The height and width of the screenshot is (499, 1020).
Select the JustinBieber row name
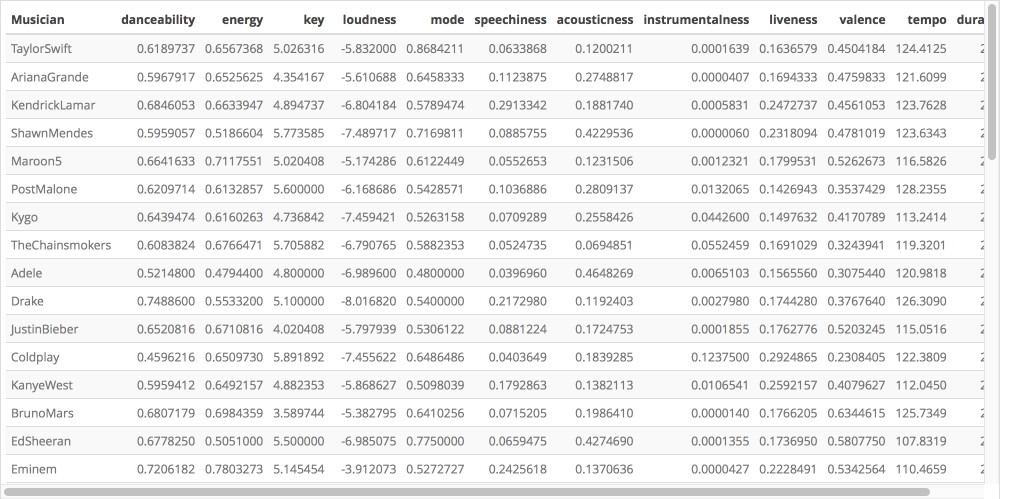pyautogui.click(x=45, y=329)
